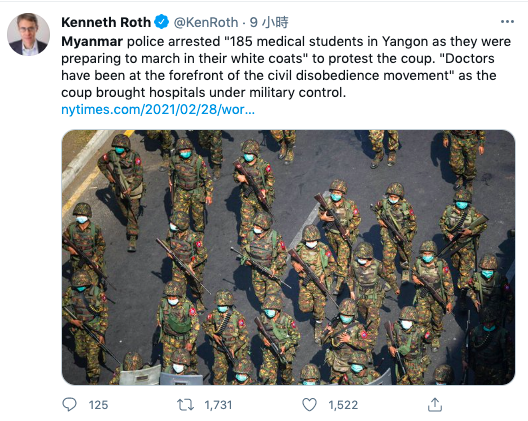Like the tweet with the heart icon
The image size is (528, 421).
coord(309,404)
